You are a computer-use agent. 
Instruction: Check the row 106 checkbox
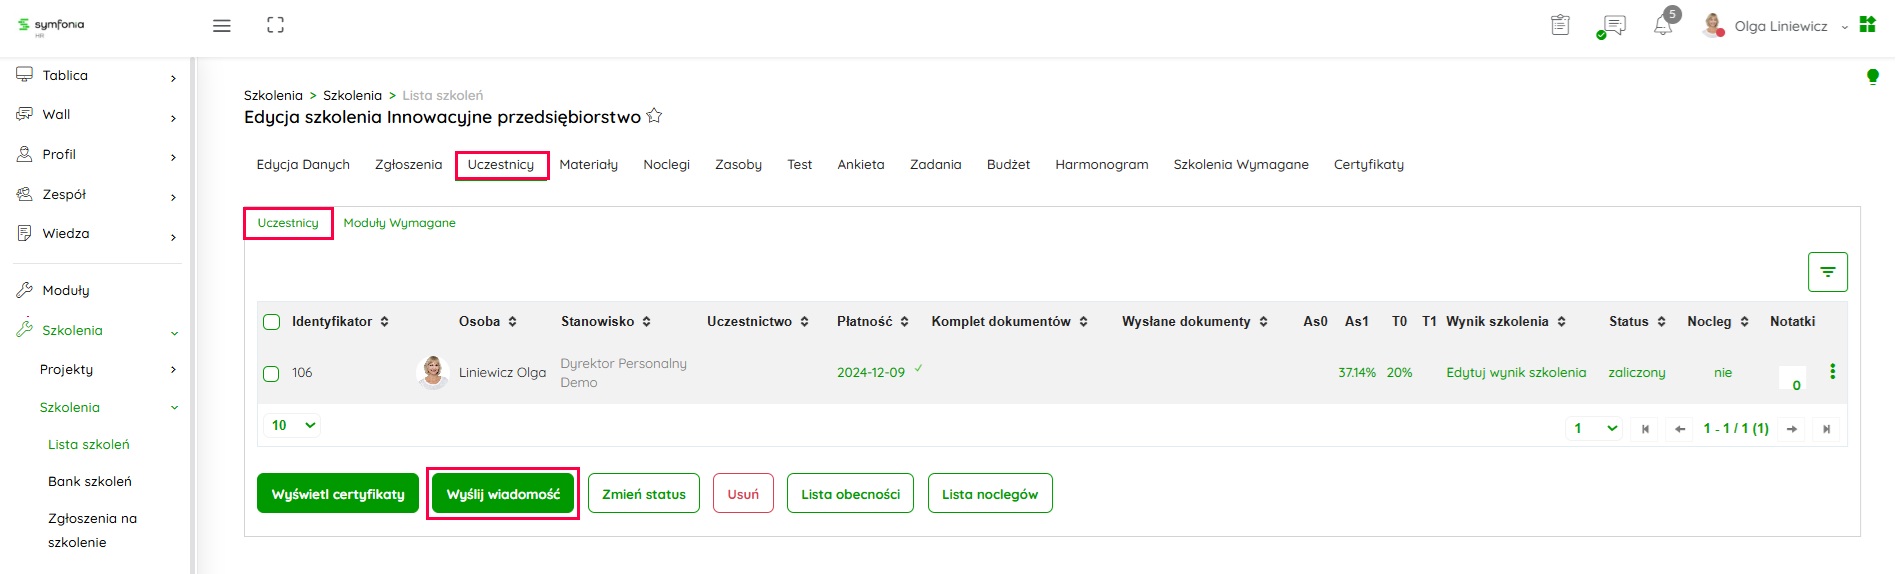pos(271,373)
